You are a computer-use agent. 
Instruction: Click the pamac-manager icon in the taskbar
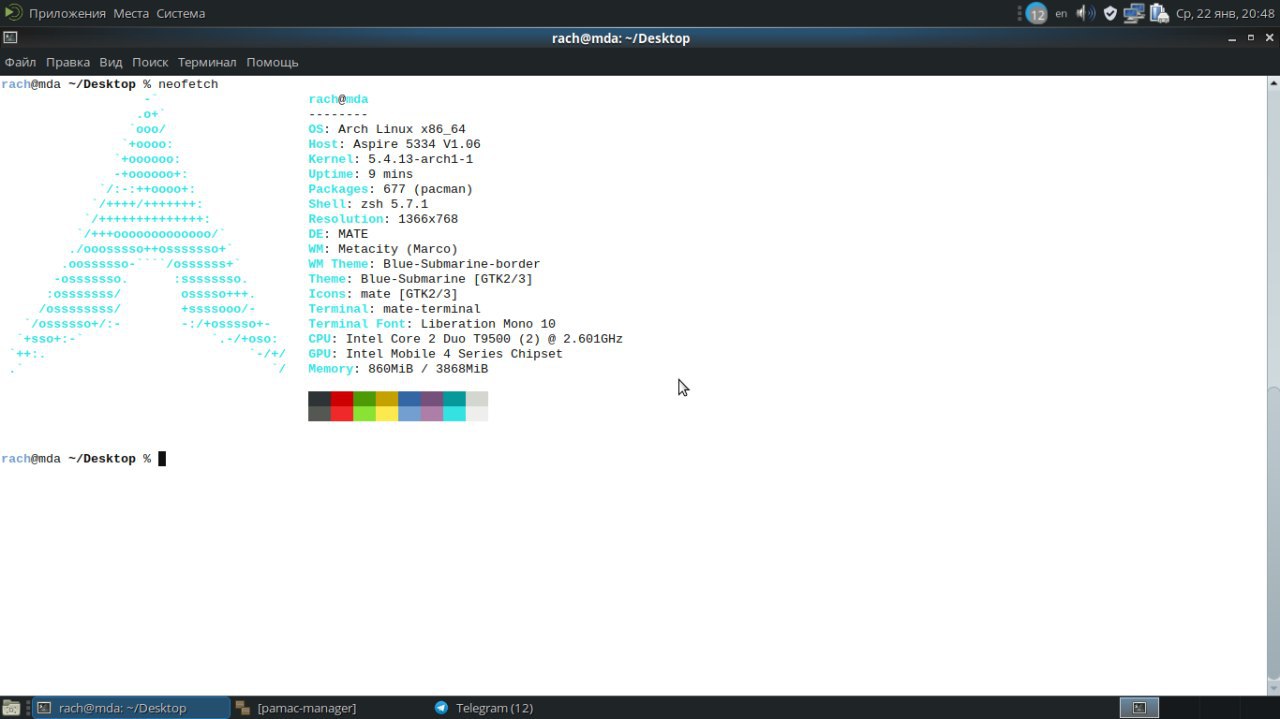tap(242, 708)
